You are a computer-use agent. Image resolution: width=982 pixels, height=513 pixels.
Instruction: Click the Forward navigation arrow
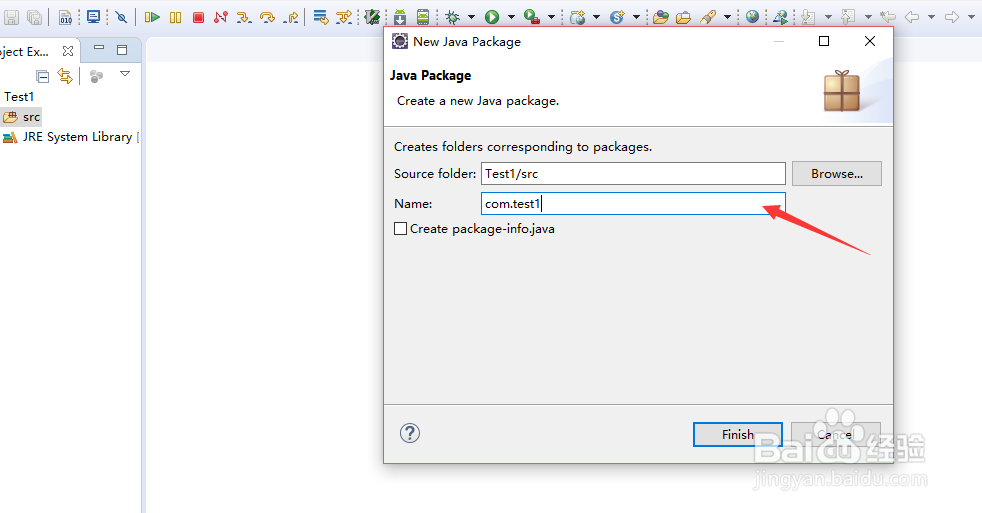[952, 17]
